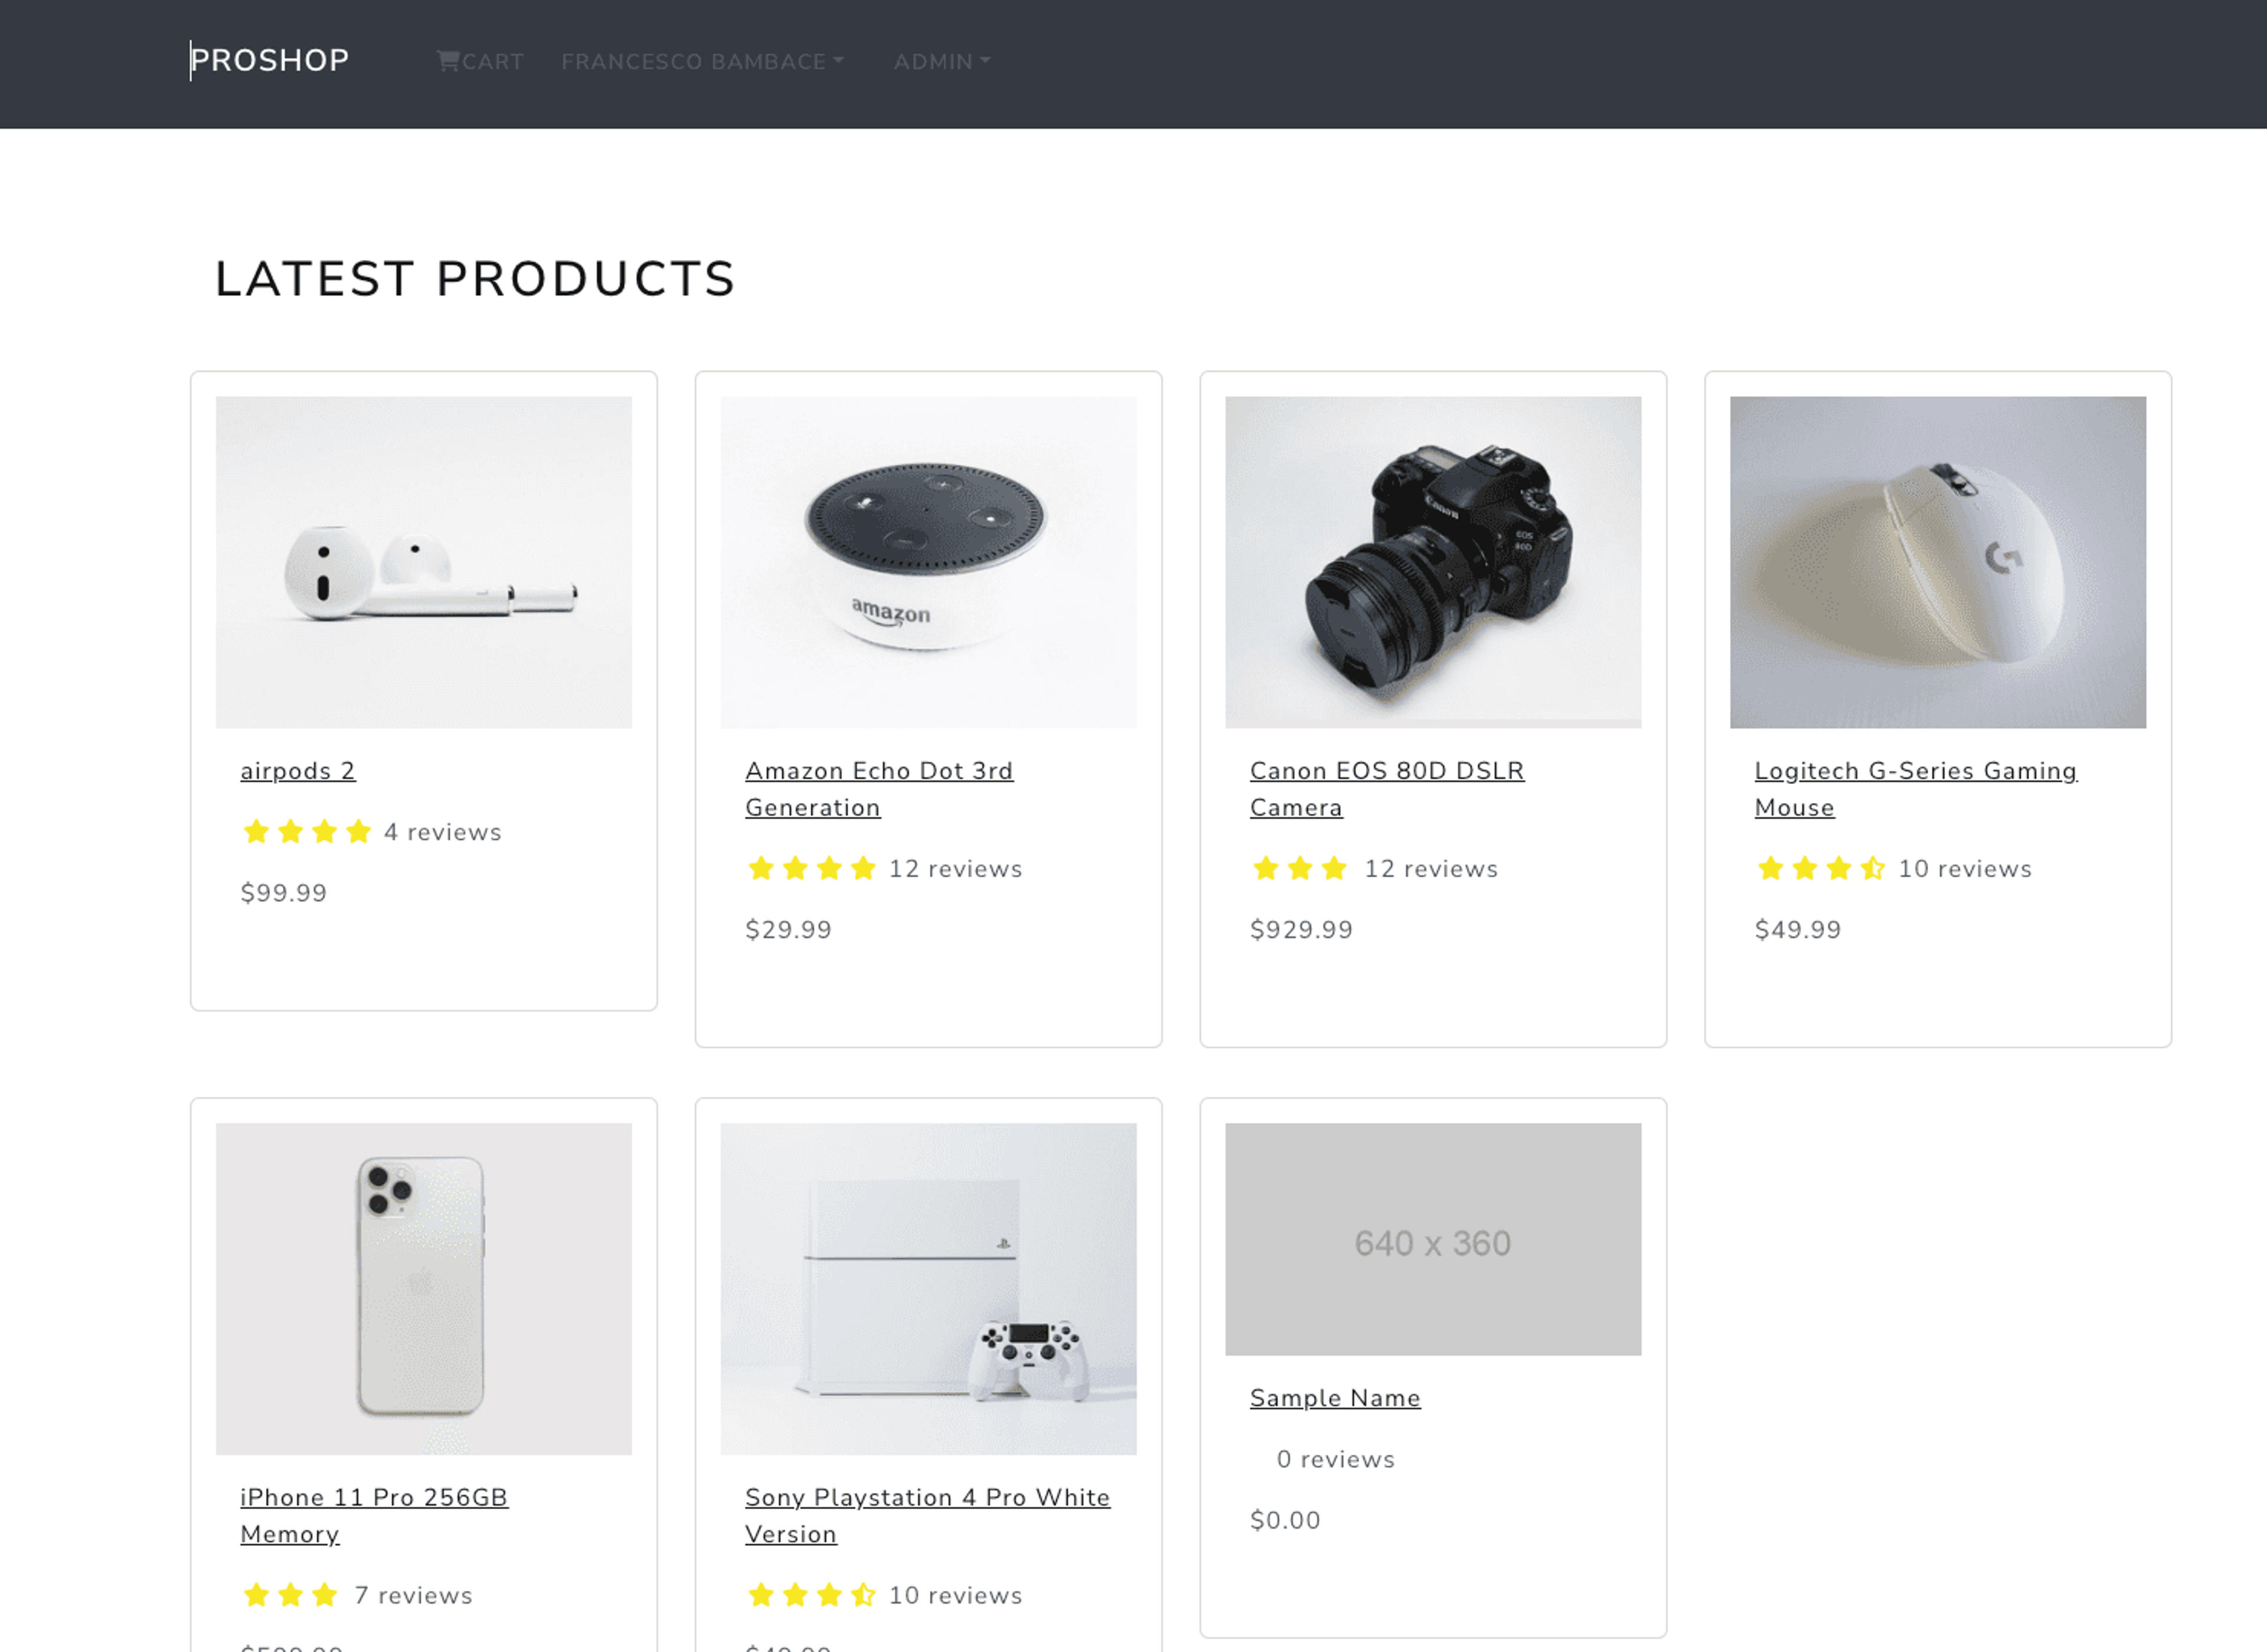
Task: Click the half-star icon on Logitech mouse rating
Action: pos(1873,868)
